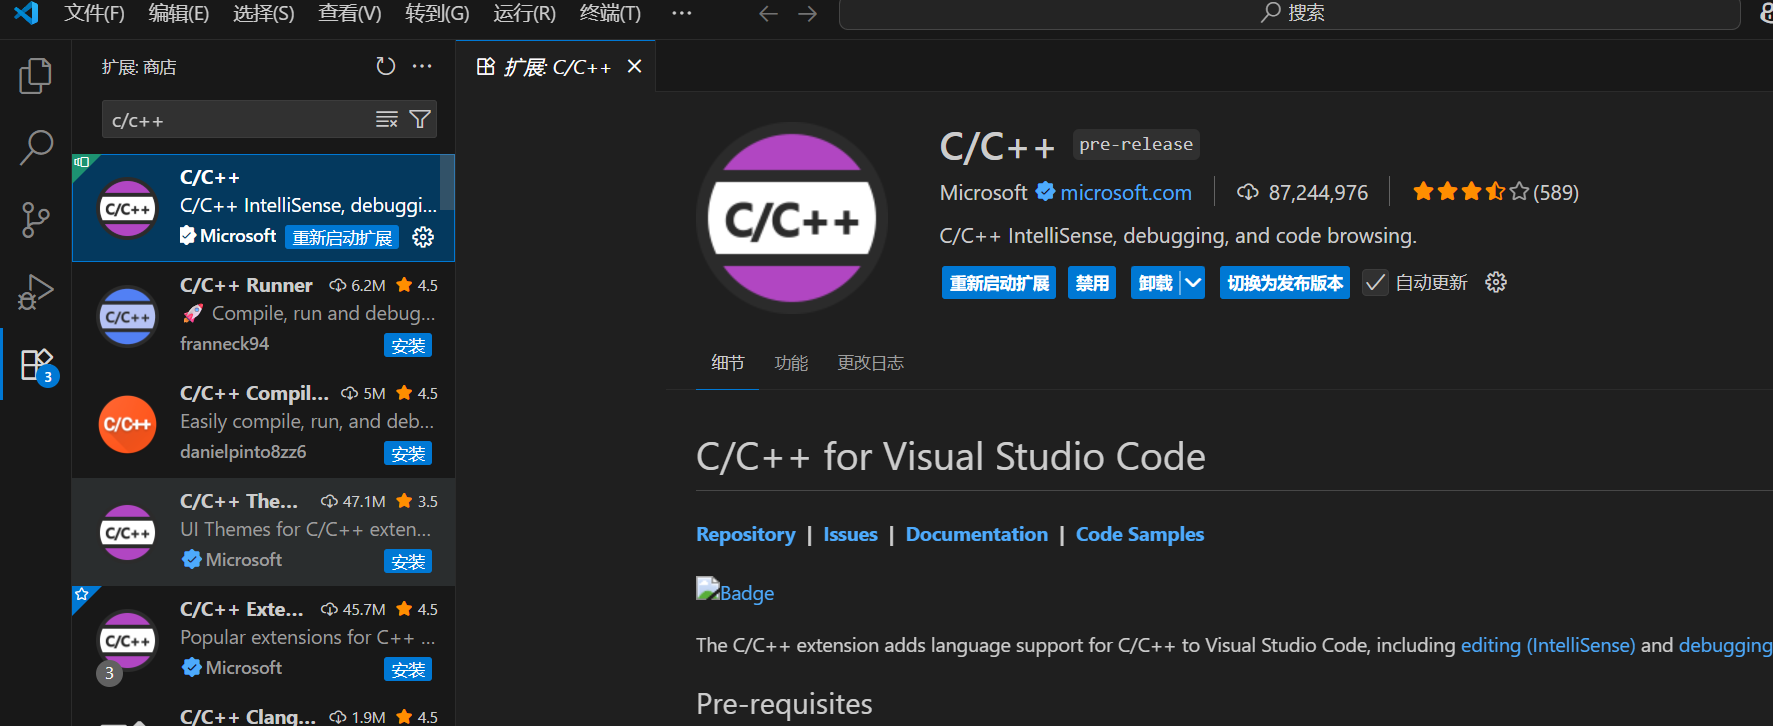
Task: Clear extension search results icon
Action: point(387,120)
